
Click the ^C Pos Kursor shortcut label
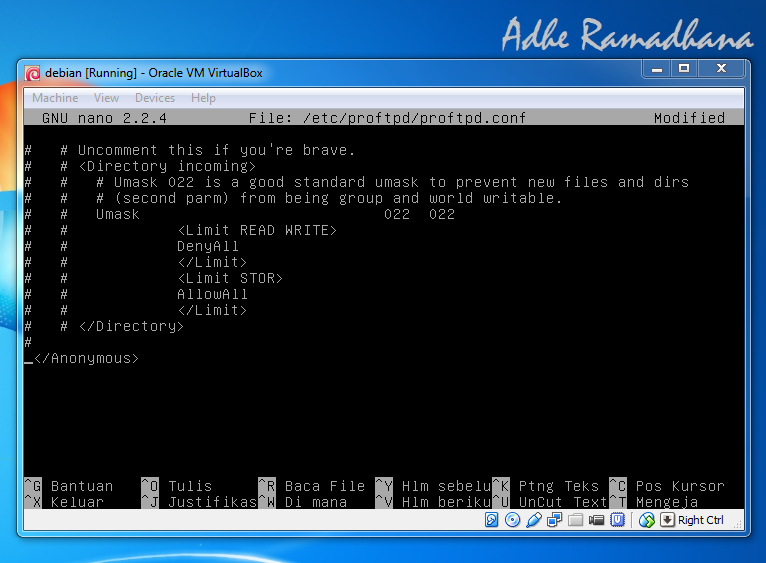(x=667, y=486)
